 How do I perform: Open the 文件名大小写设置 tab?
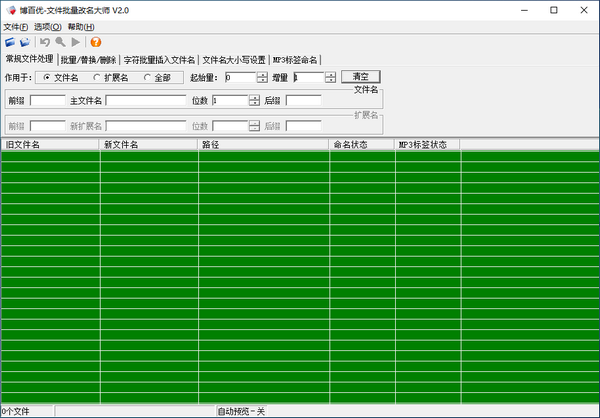coord(233,60)
